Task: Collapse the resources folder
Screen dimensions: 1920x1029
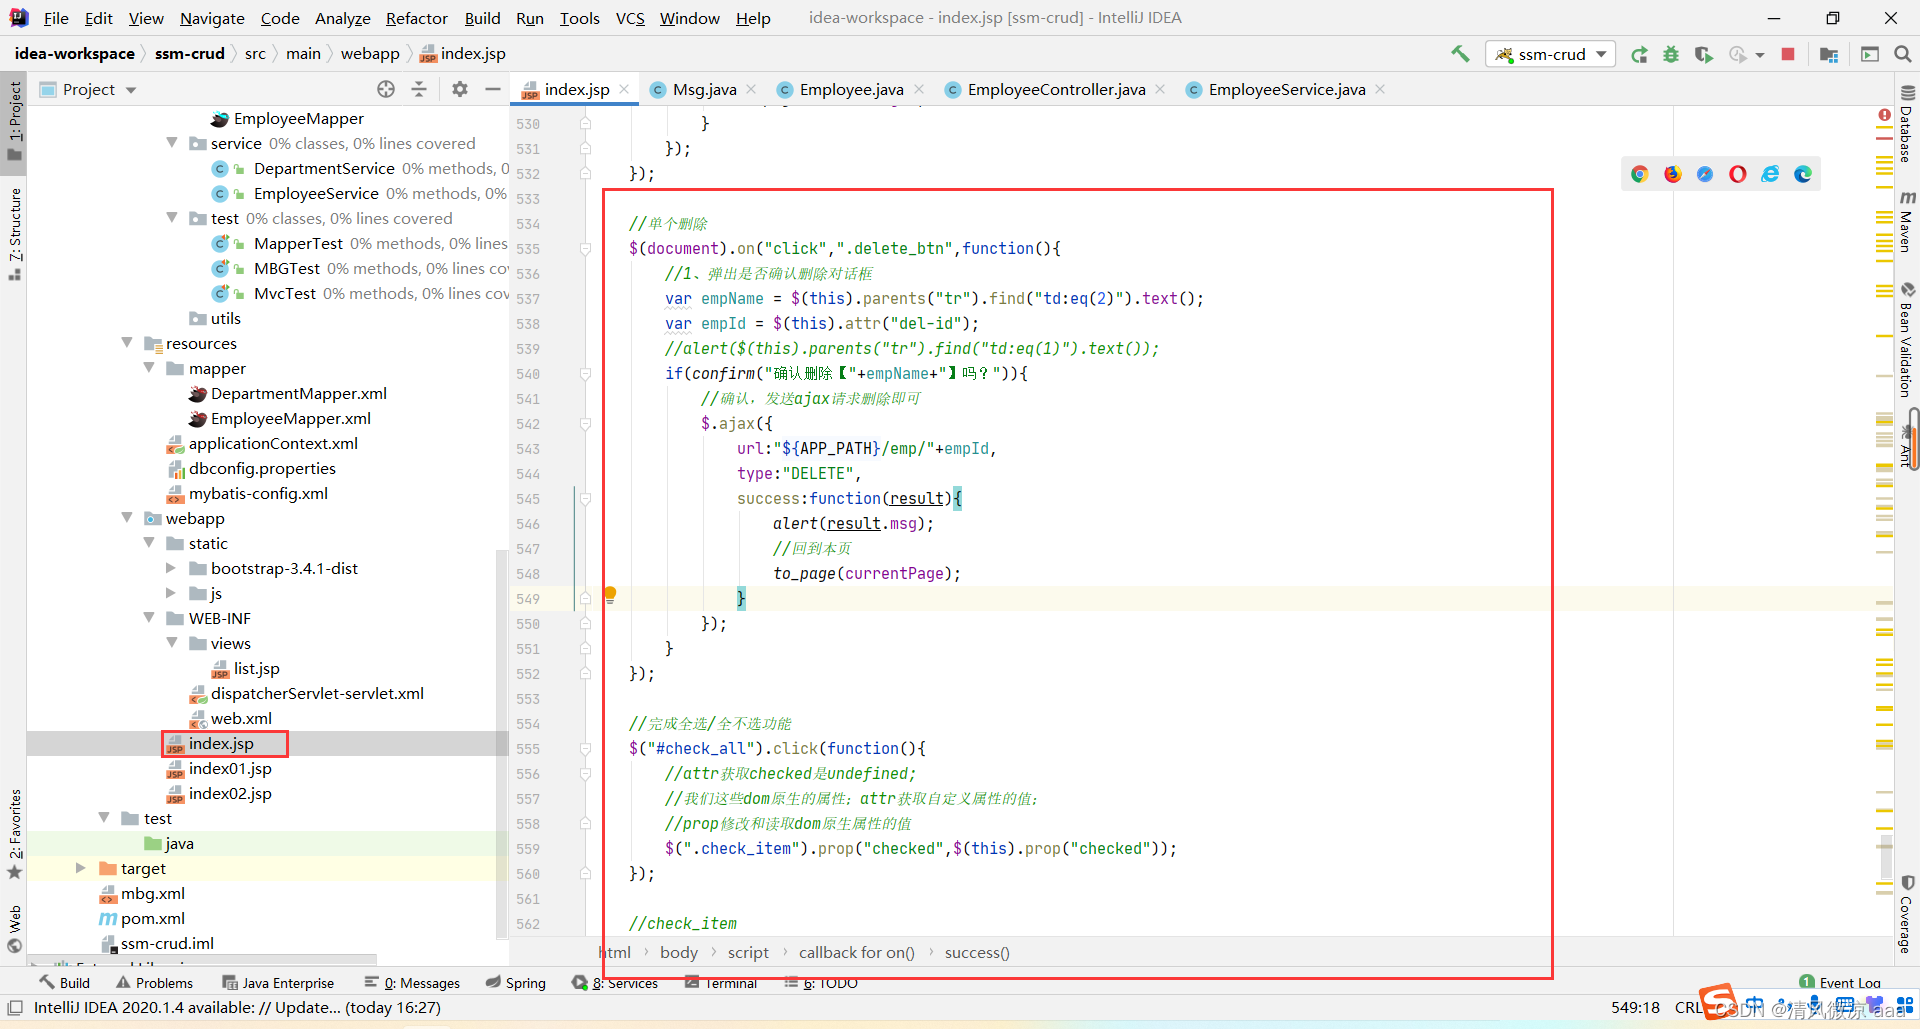Action: [x=127, y=343]
